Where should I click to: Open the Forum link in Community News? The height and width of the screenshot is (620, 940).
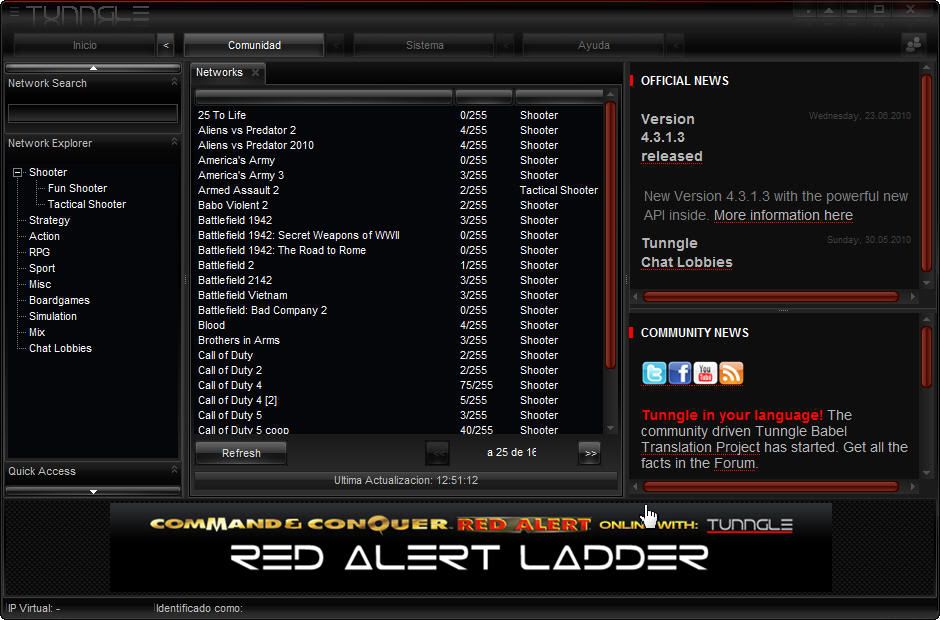[x=734, y=464]
